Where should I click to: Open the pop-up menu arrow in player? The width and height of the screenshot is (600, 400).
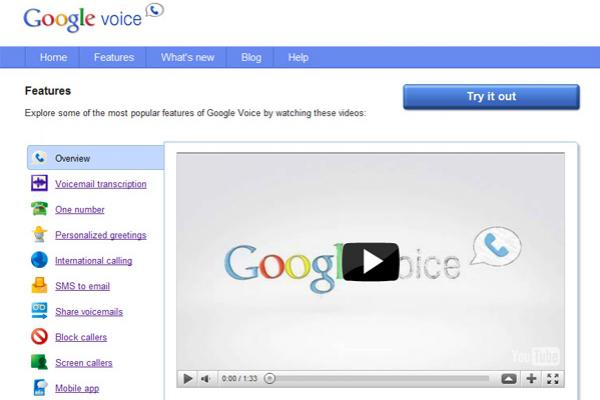tap(509, 379)
